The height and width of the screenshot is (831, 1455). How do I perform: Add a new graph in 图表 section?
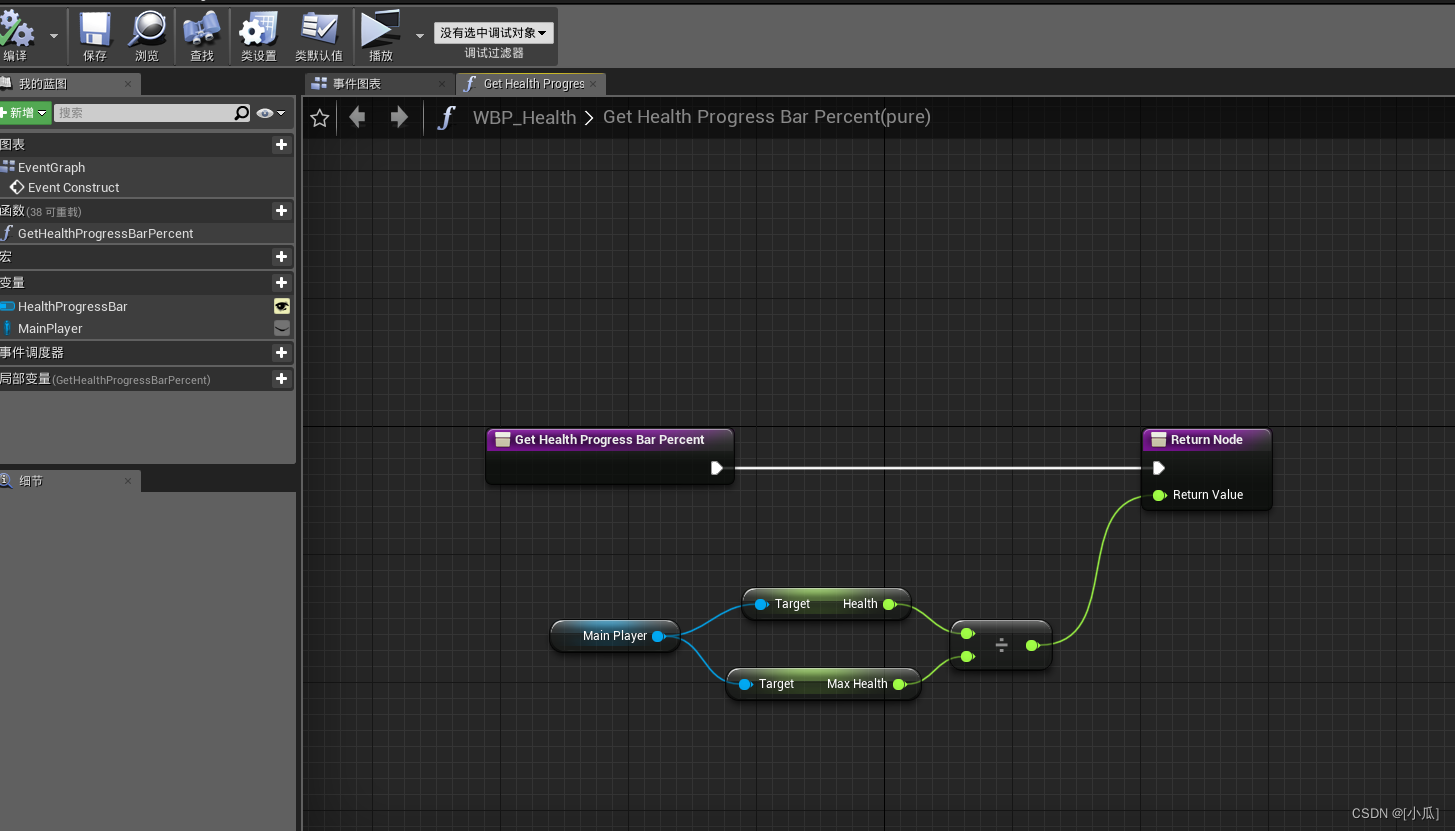click(281, 145)
